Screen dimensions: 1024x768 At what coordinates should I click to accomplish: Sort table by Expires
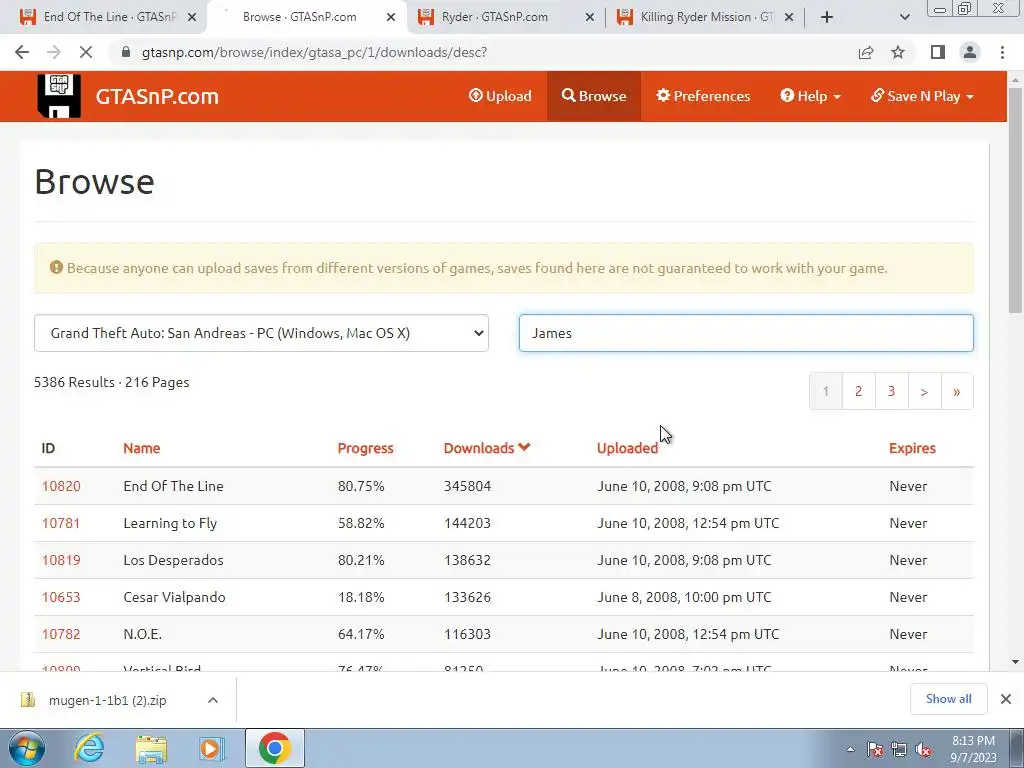(x=912, y=448)
